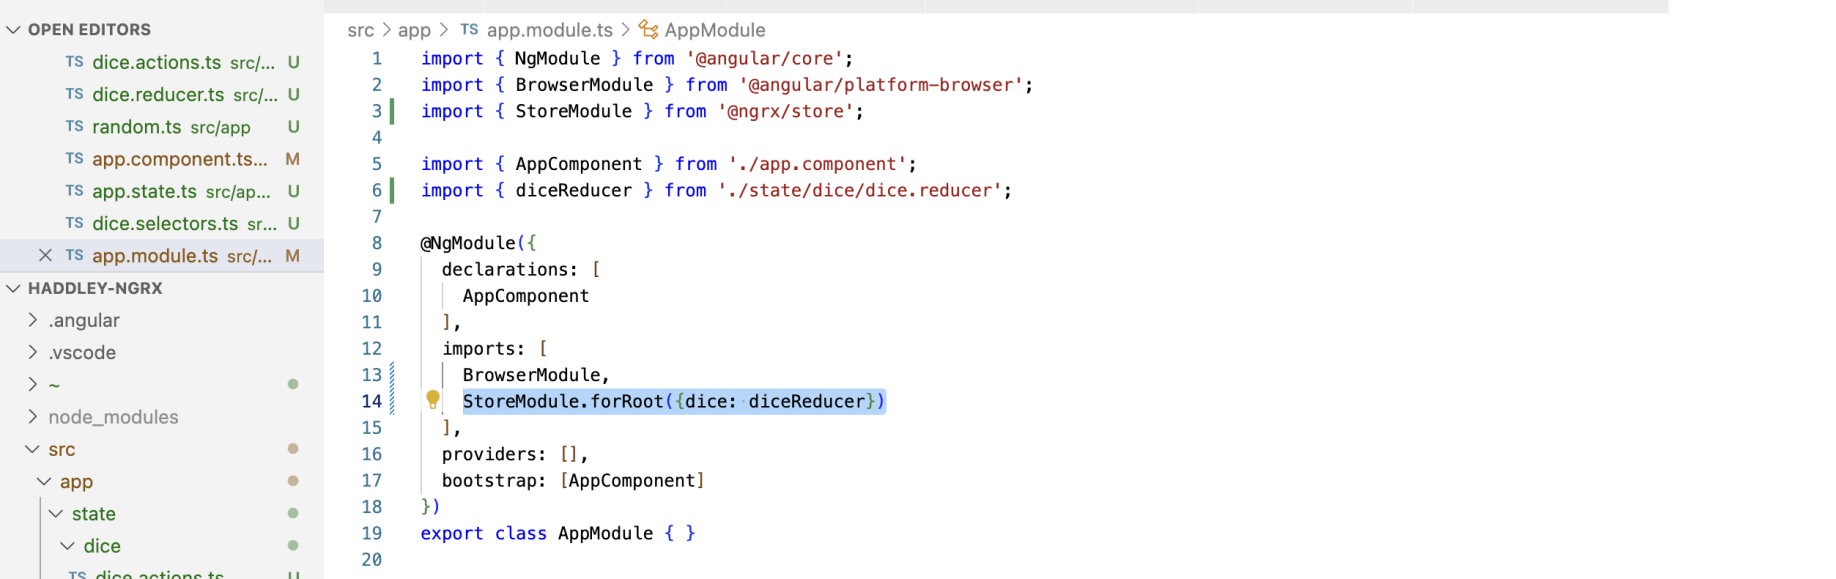
Task: Click the diceReducer import name on line 6
Action: (574, 190)
